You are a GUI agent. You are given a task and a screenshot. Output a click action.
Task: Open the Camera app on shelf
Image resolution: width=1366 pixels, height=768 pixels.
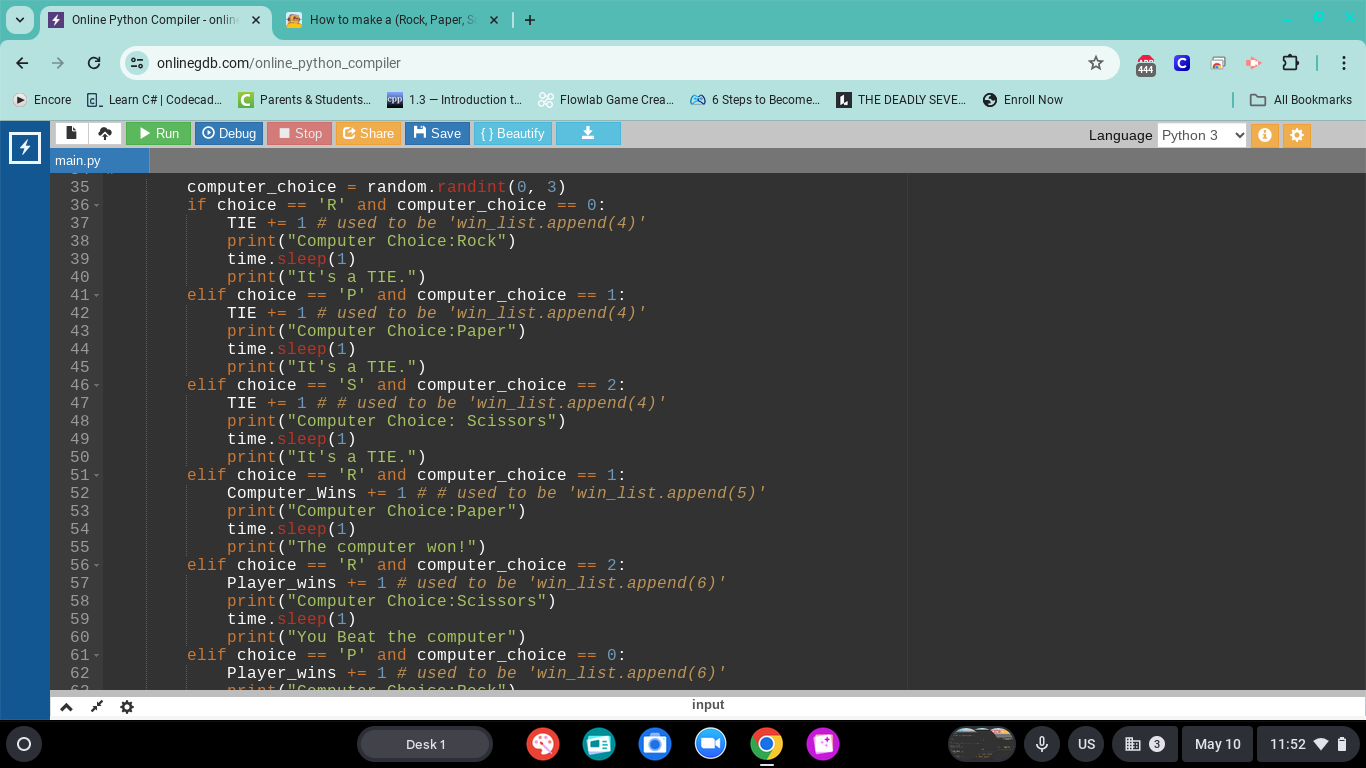coord(655,744)
